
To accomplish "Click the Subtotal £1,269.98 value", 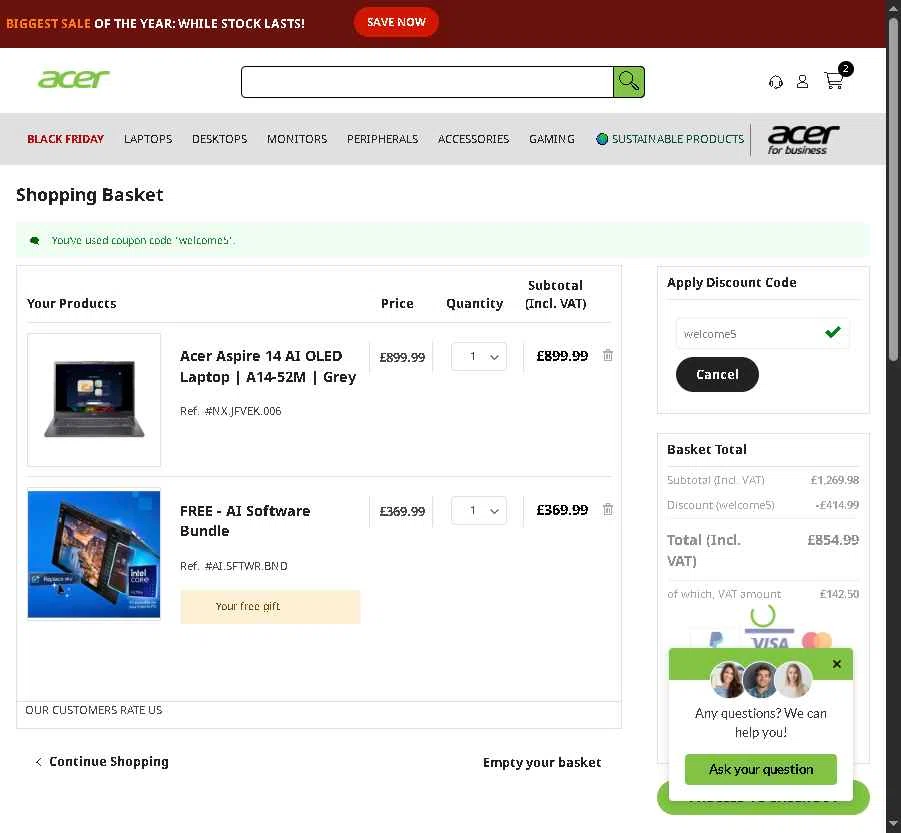I will pyautogui.click(x=834, y=480).
